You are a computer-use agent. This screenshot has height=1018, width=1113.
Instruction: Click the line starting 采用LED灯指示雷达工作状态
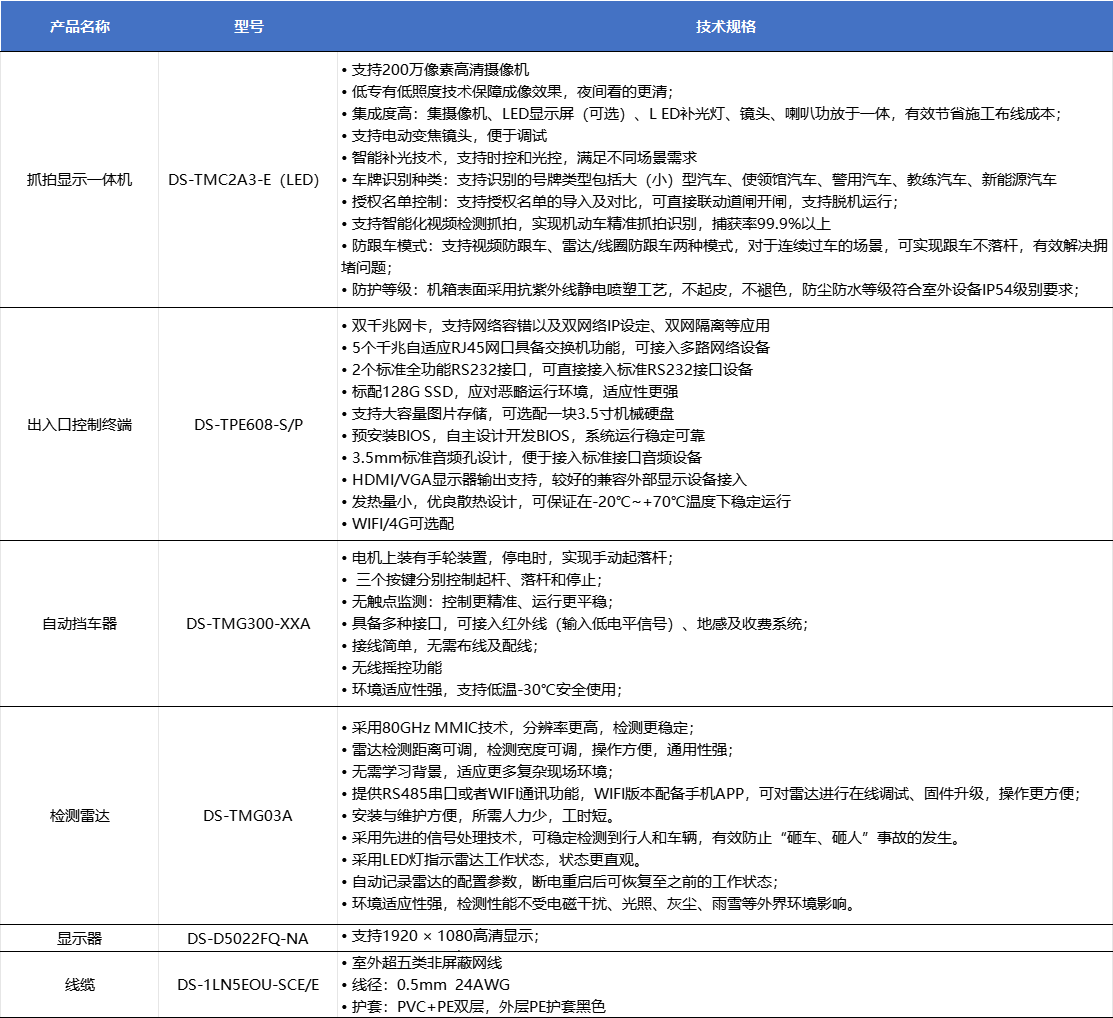(x=493, y=860)
